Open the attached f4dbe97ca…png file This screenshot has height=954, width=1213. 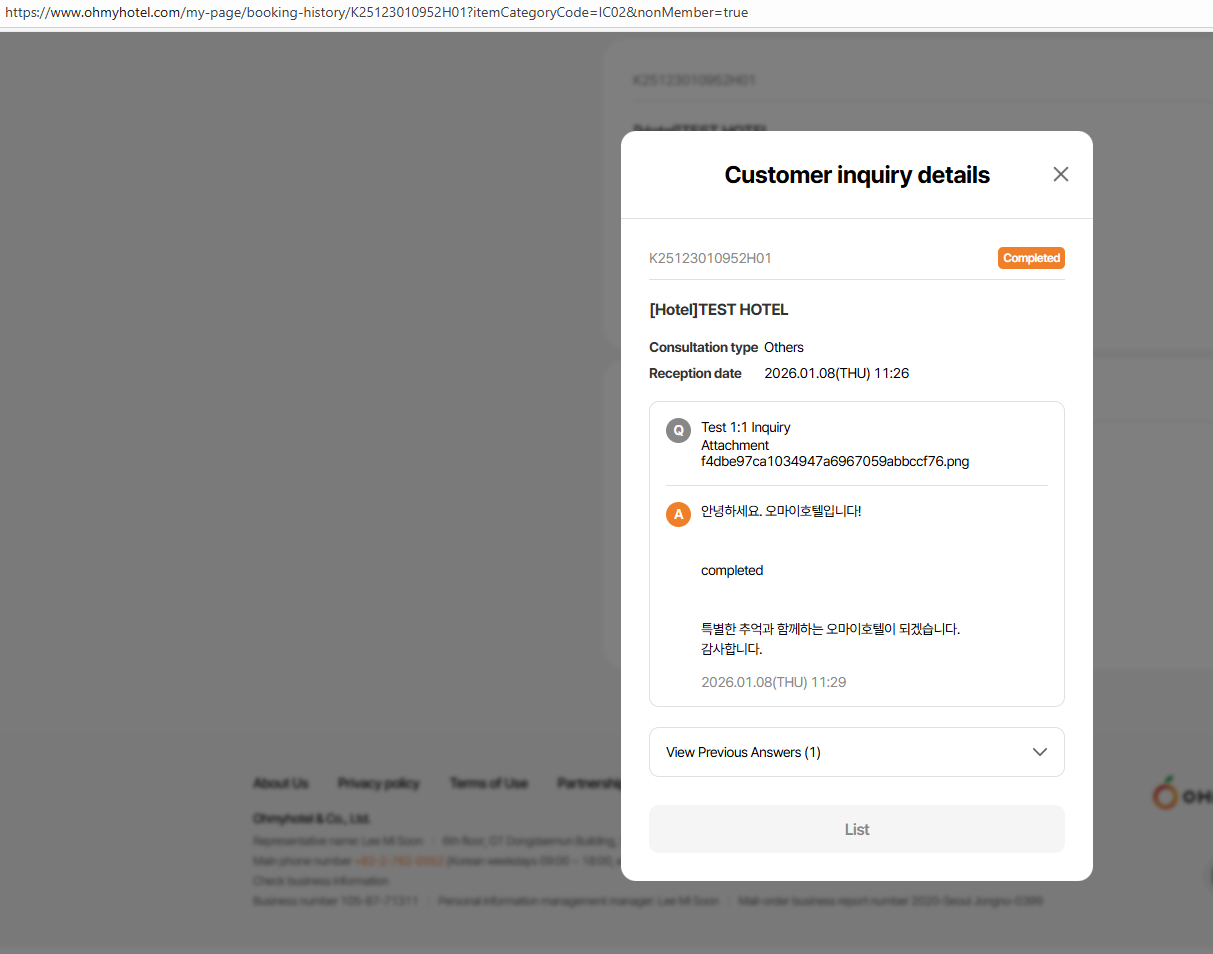[x=835, y=461]
